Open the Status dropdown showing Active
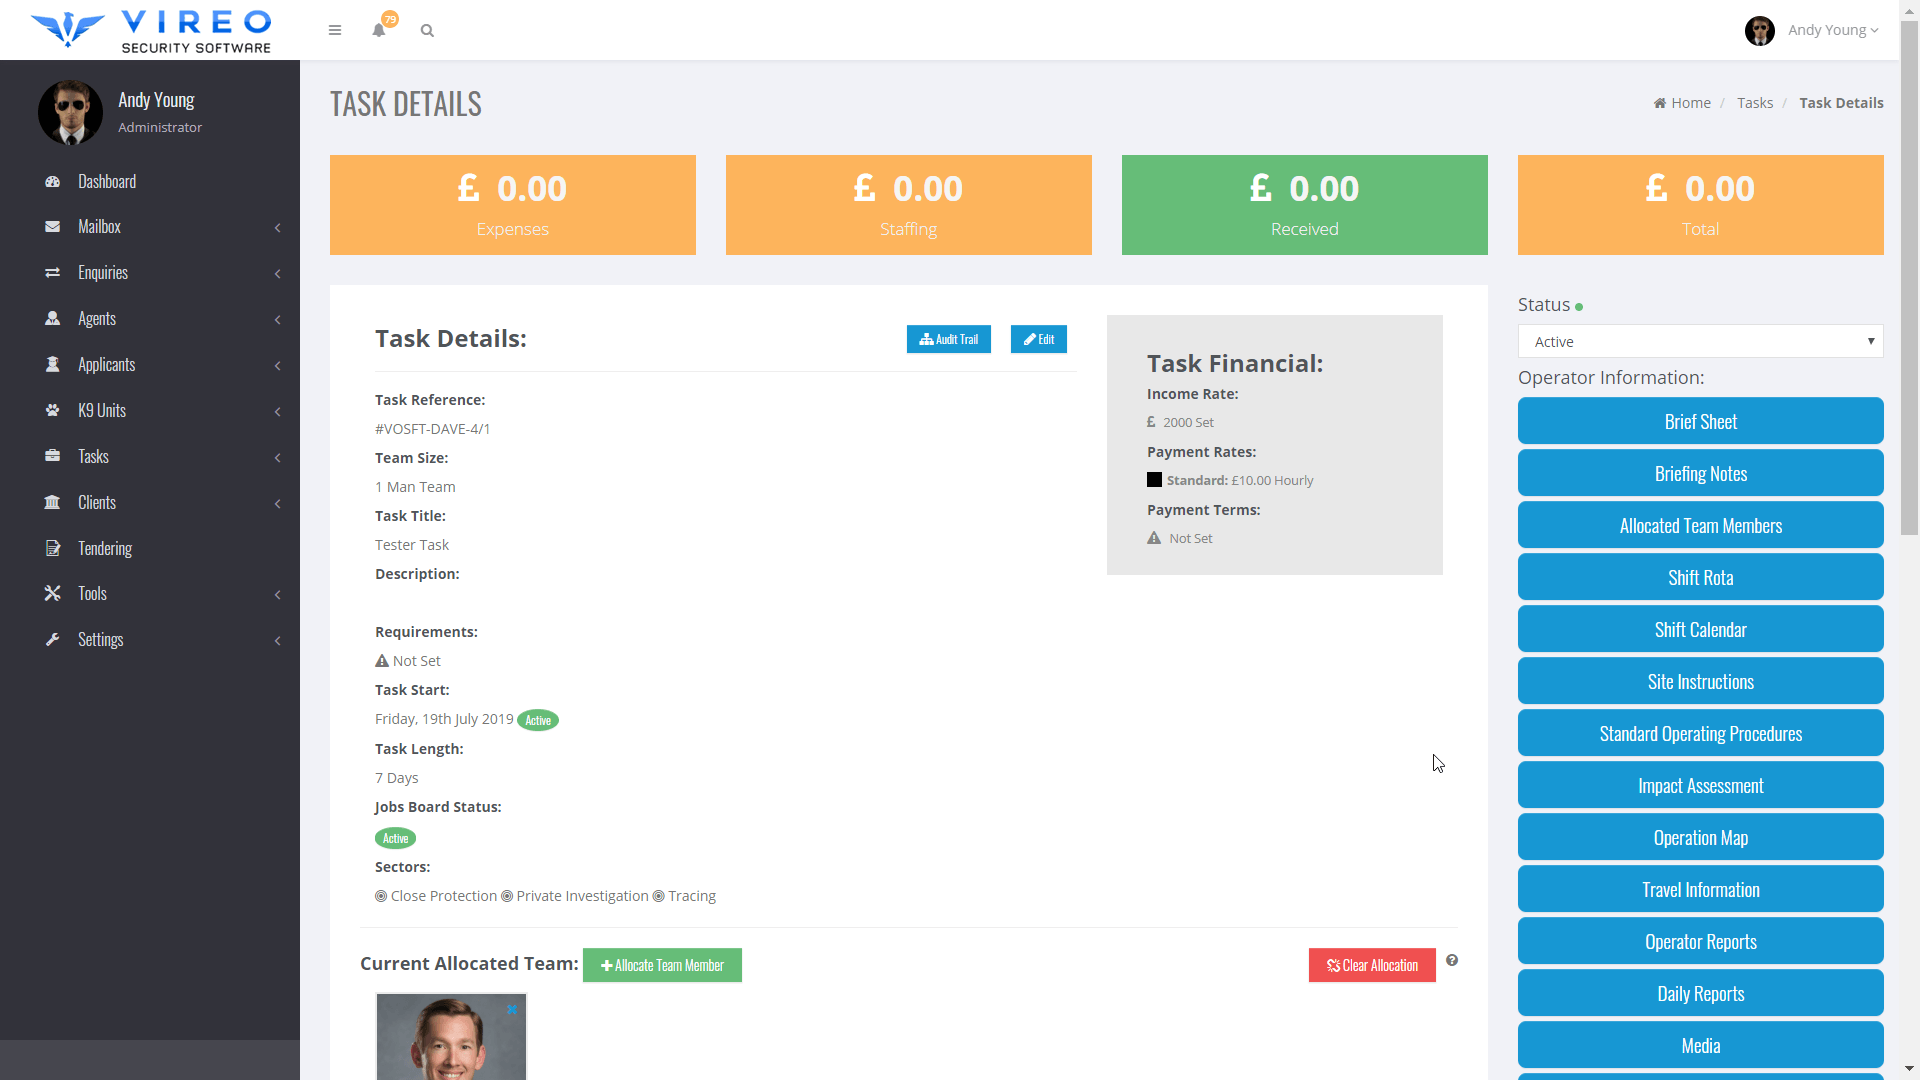This screenshot has width=1920, height=1080. coord(1700,341)
